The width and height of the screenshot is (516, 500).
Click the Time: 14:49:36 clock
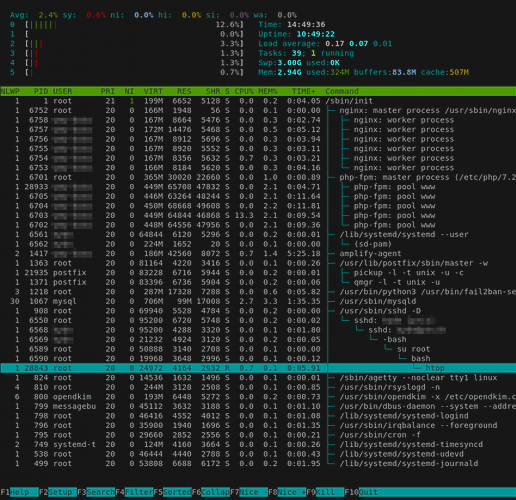tap(292, 25)
